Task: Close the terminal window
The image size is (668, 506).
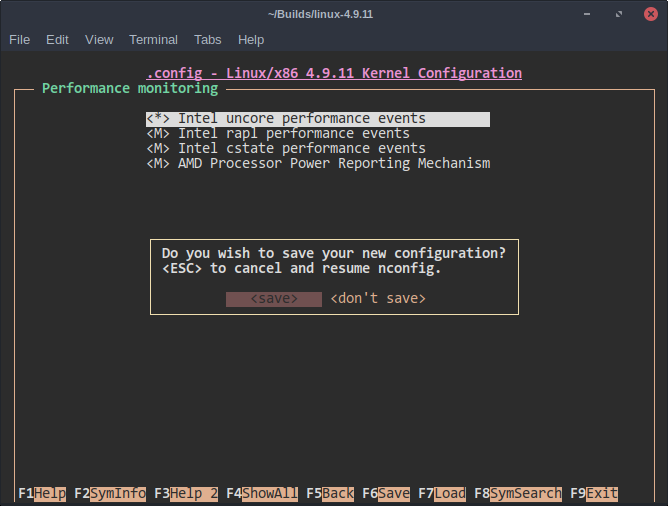Action: pos(651,14)
